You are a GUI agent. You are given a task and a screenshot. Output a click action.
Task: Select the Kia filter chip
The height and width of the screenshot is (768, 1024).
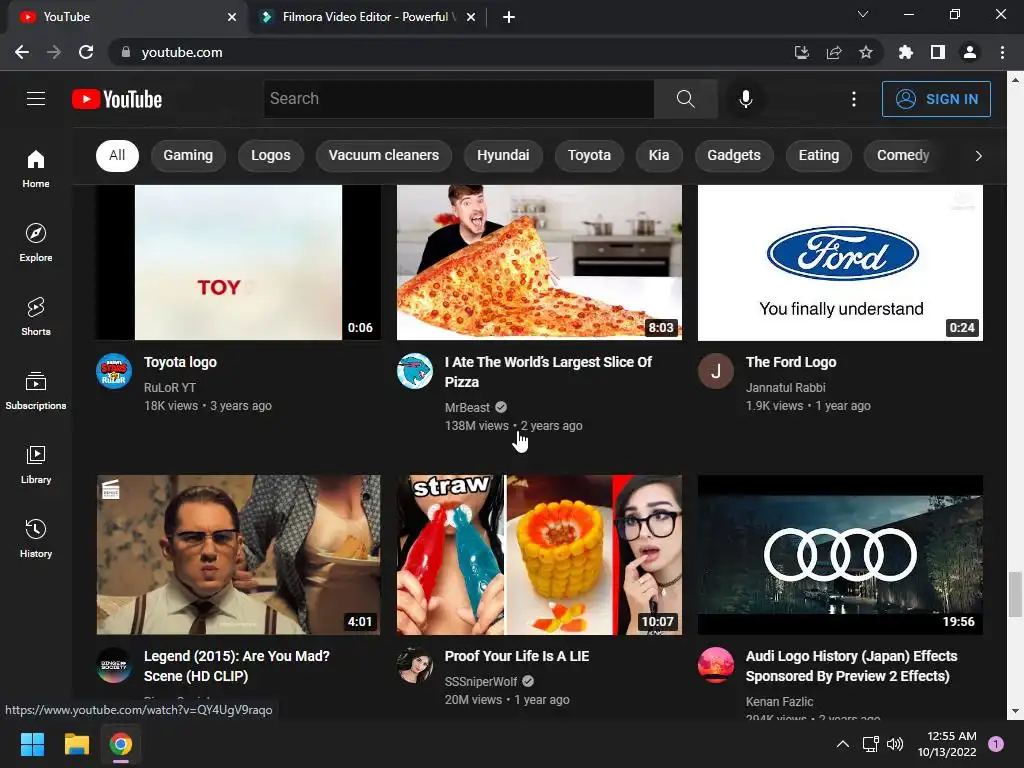click(659, 155)
